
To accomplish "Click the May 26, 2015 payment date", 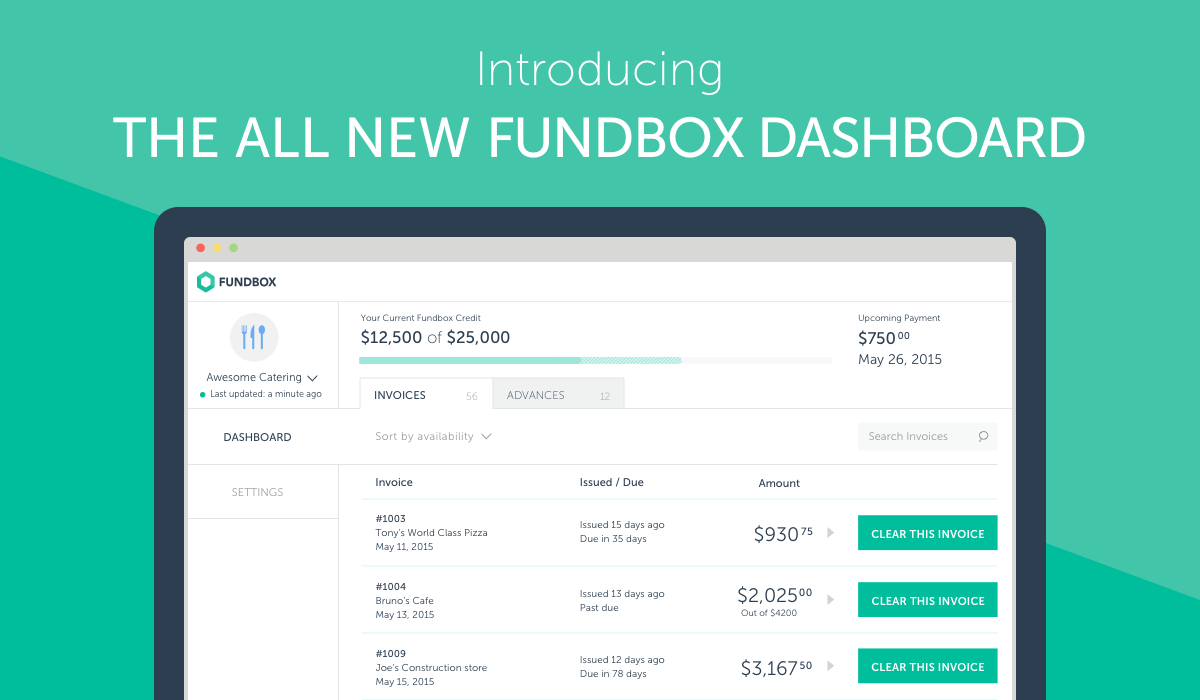I will [x=900, y=359].
